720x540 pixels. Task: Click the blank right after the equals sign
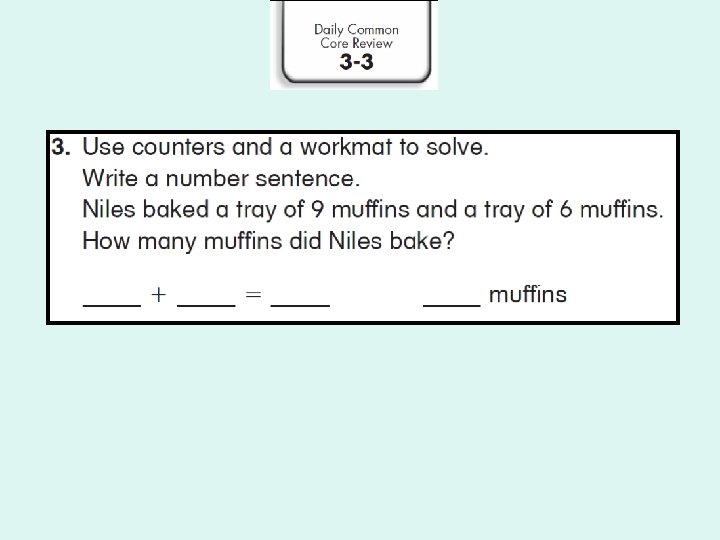tap(300, 304)
